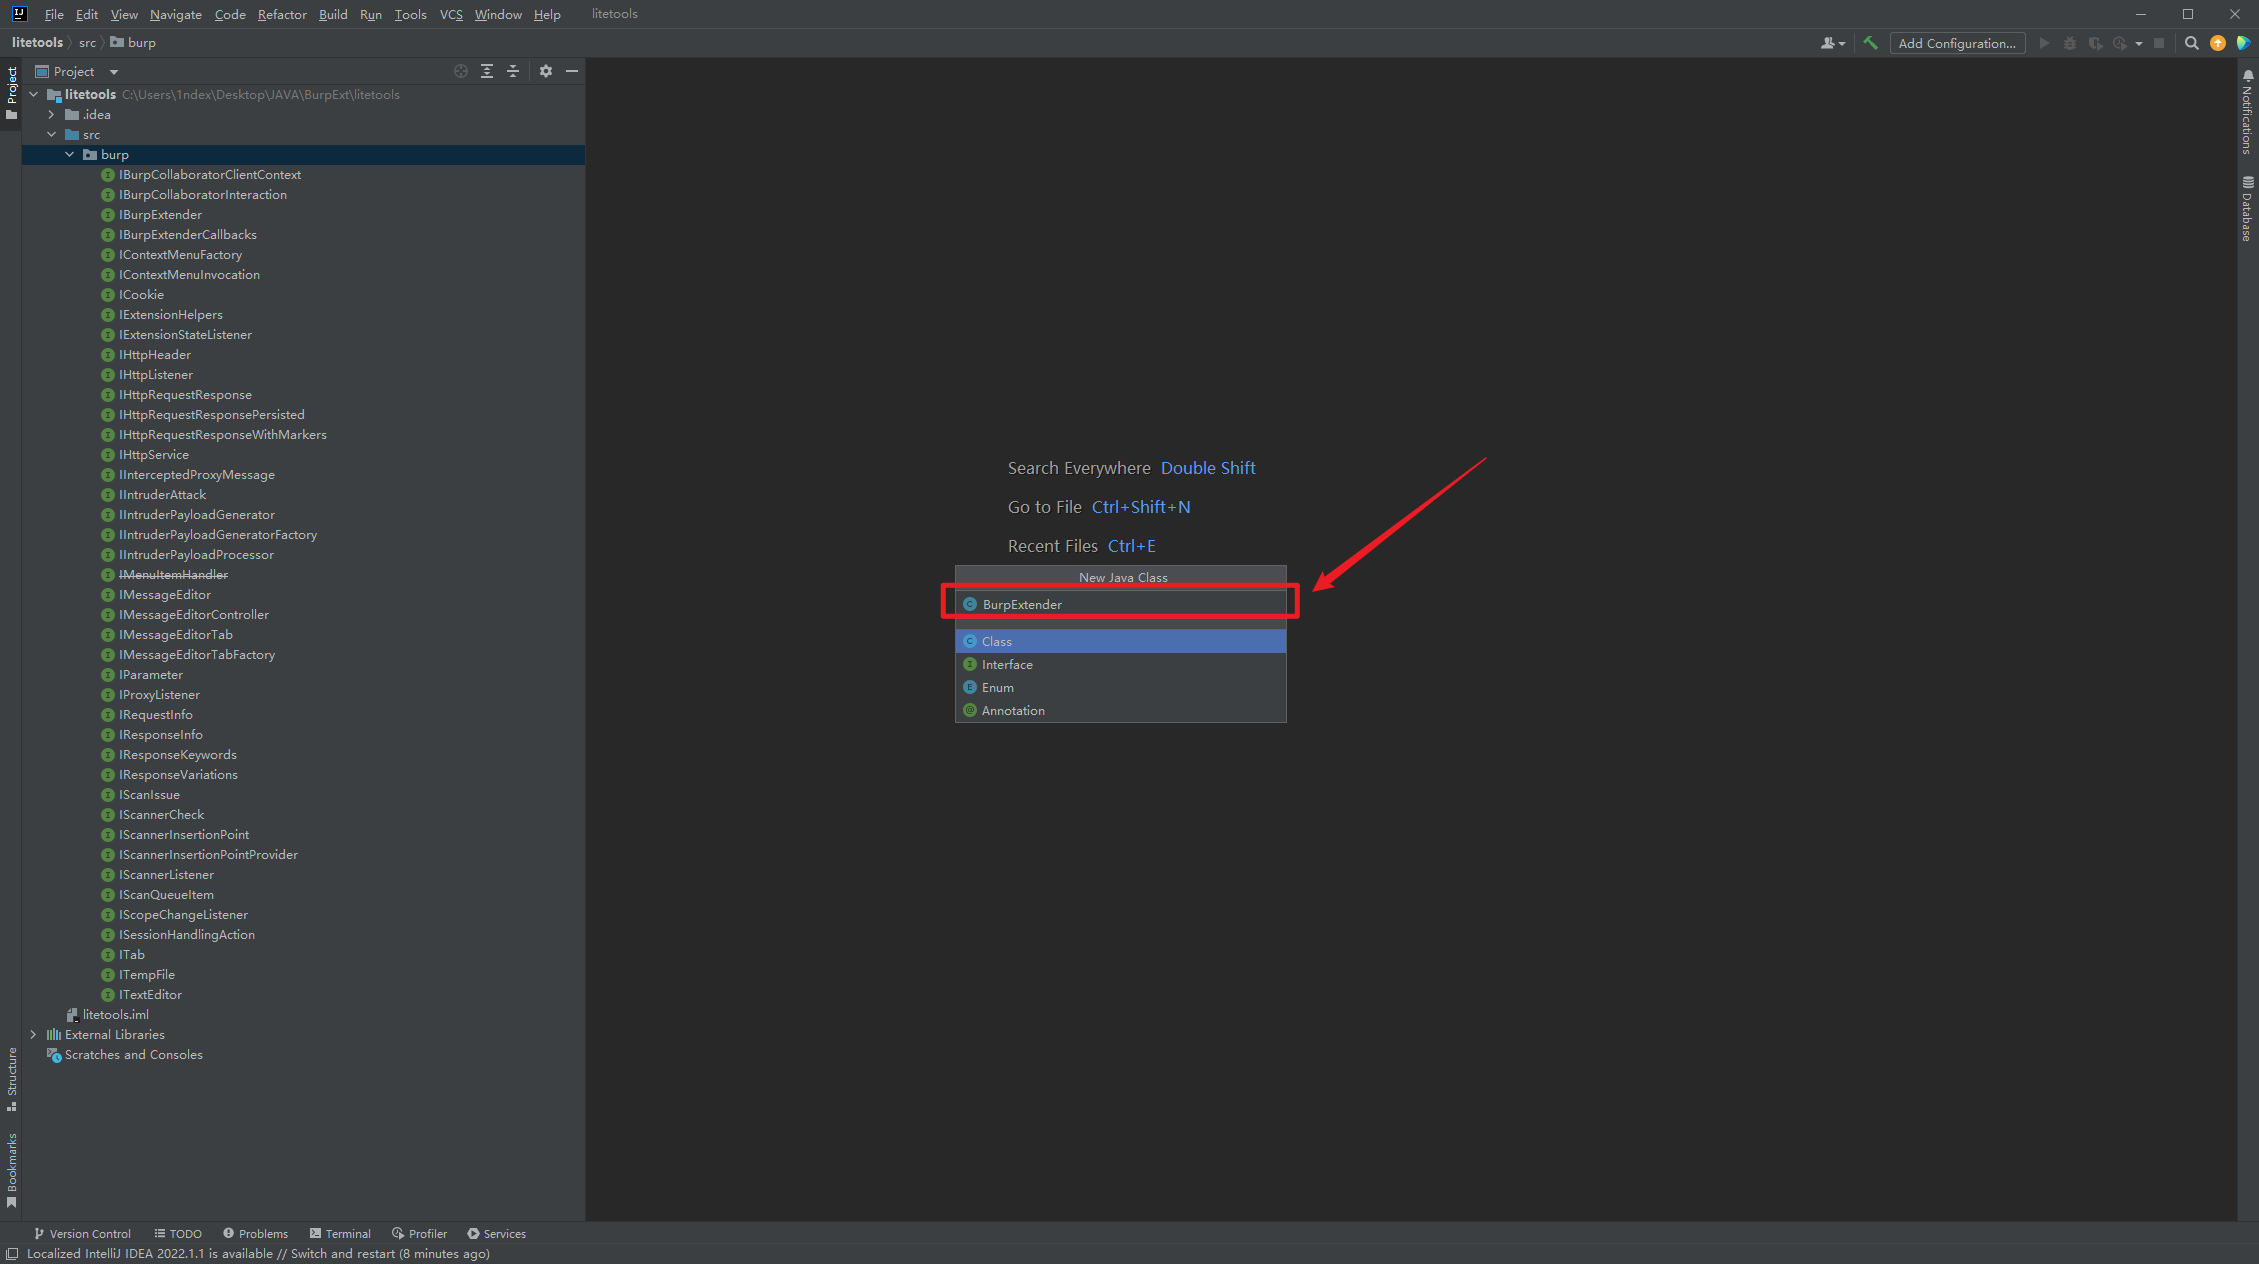
Task: Select Annotation in New Java Class list
Action: coord(1120,710)
